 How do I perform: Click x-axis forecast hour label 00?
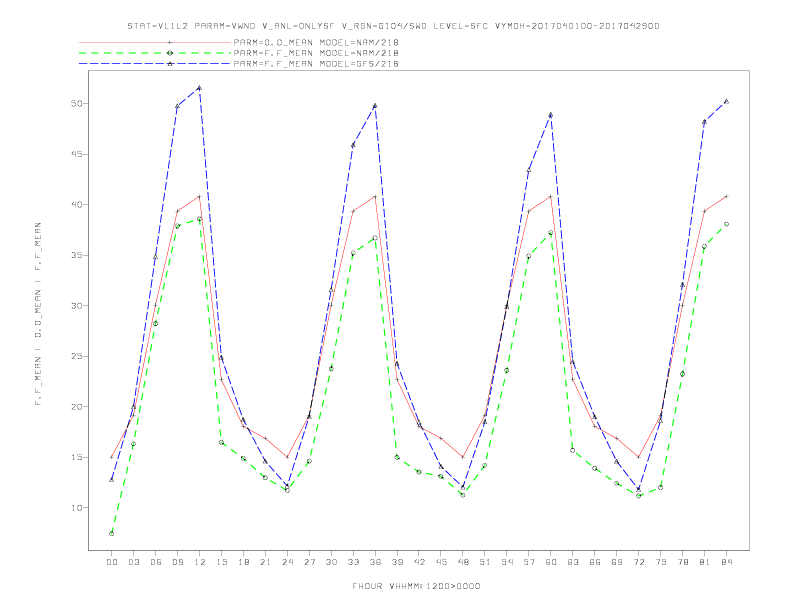tap(112, 562)
